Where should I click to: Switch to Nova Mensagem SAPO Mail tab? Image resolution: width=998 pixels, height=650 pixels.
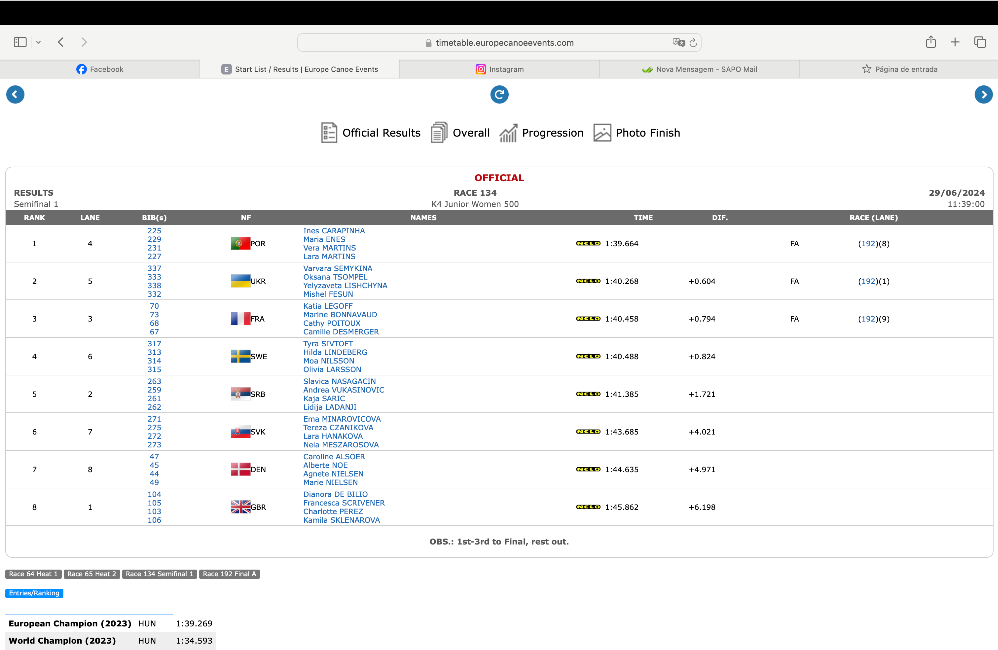[x=699, y=69]
